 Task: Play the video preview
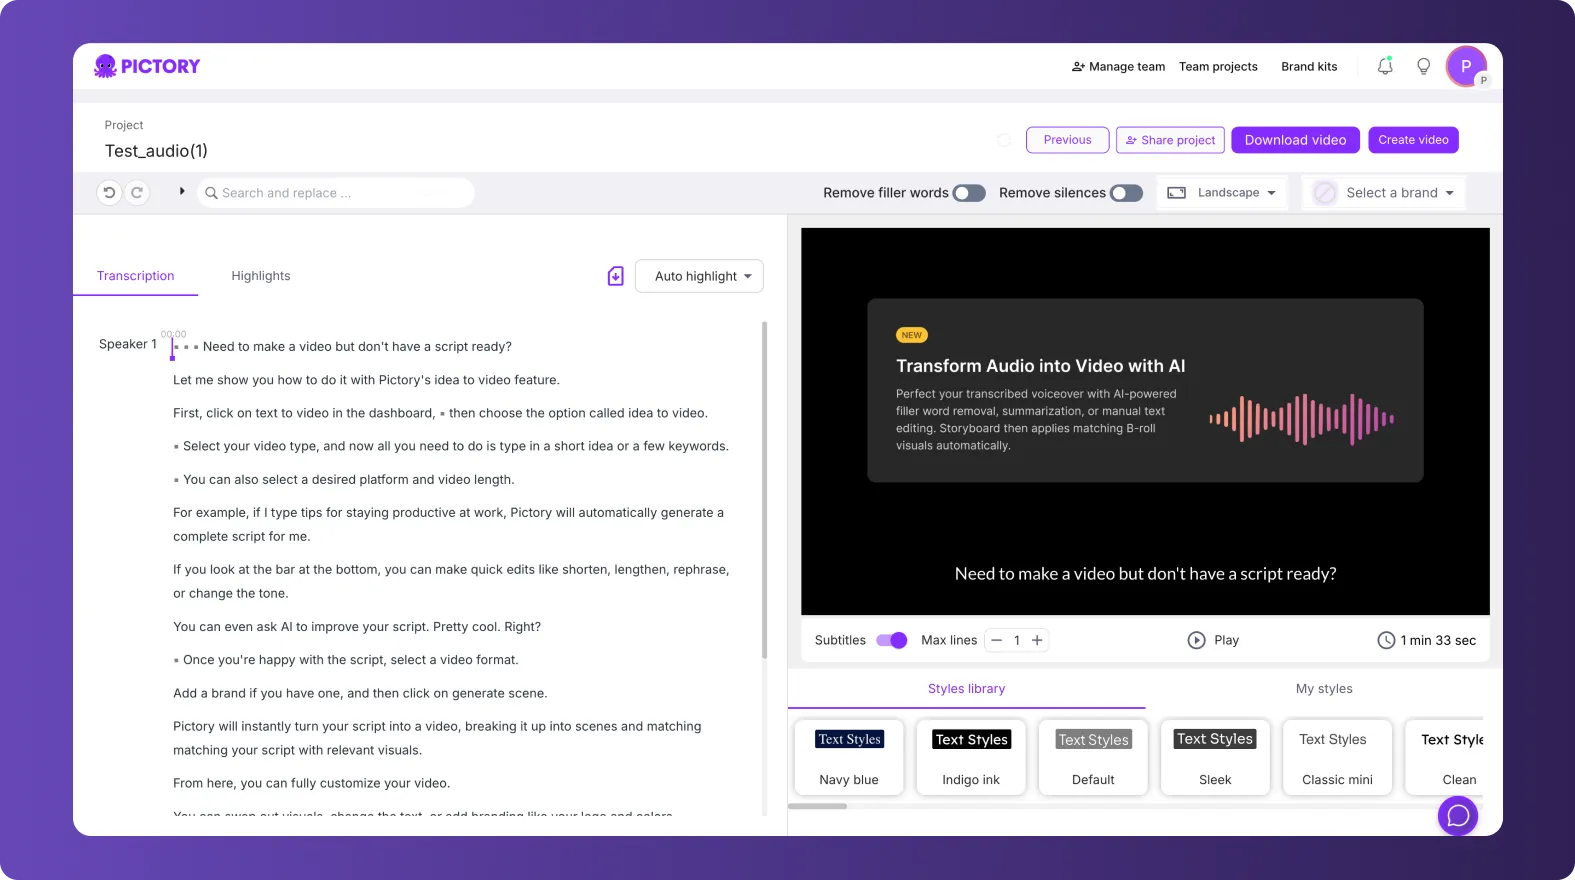[1213, 640]
